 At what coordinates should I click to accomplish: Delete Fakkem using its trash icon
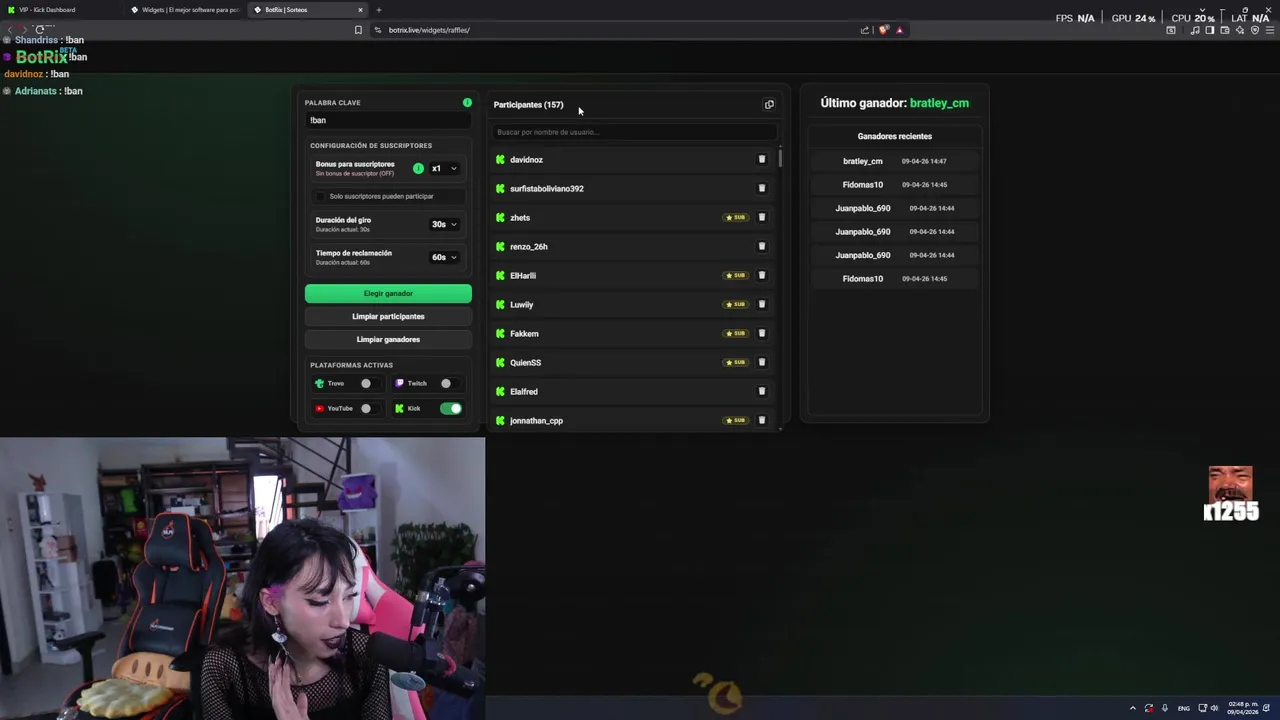(x=761, y=333)
